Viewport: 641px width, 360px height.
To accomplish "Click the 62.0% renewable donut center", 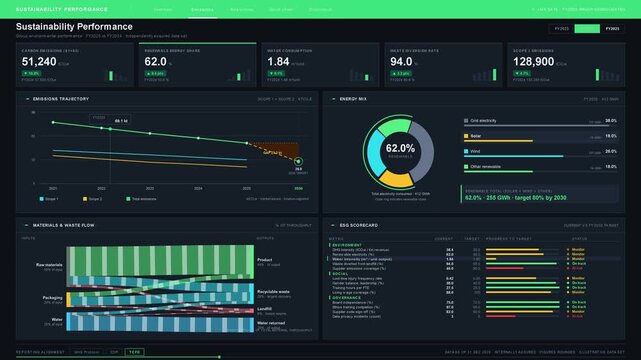I will click(400, 150).
